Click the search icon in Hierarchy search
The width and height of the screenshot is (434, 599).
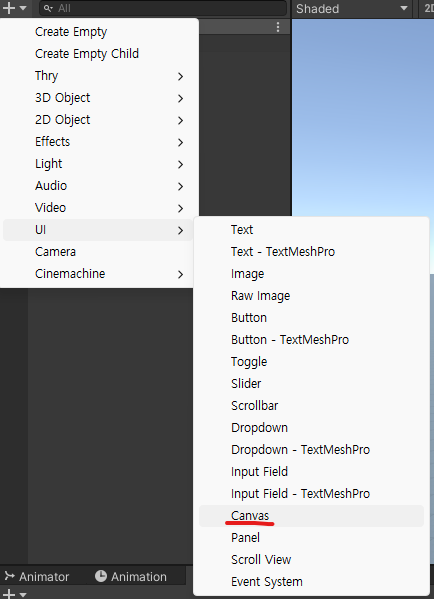48,8
